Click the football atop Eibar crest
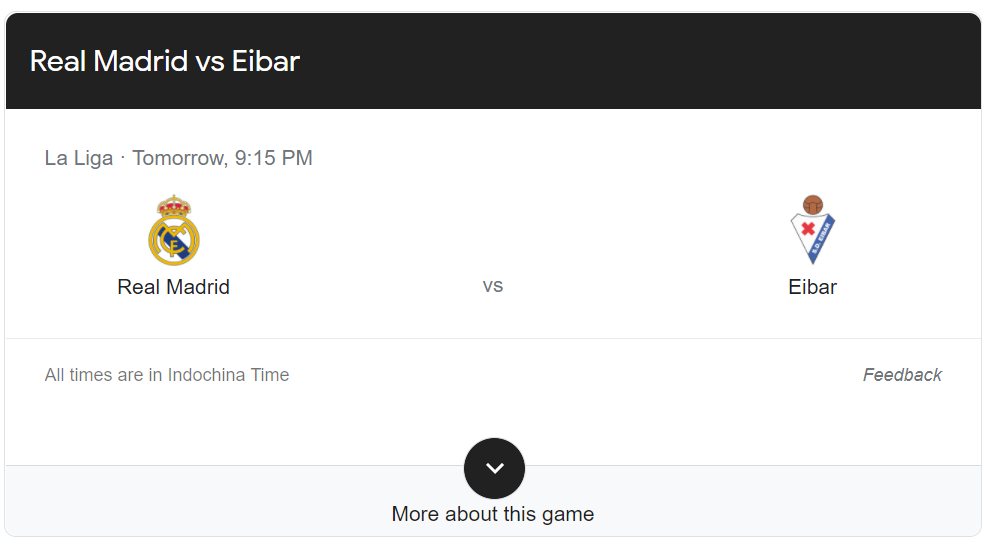 [813, 205]
